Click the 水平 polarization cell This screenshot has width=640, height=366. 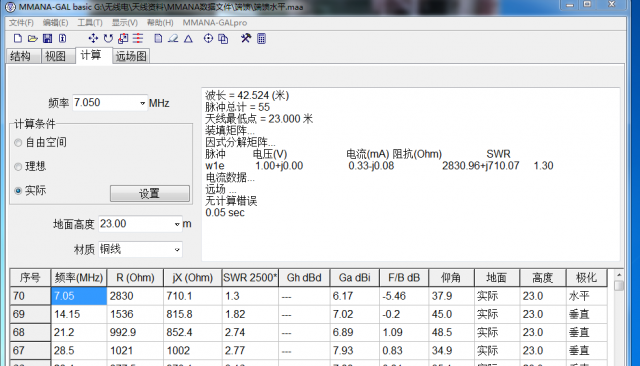[x=586, y=296]
